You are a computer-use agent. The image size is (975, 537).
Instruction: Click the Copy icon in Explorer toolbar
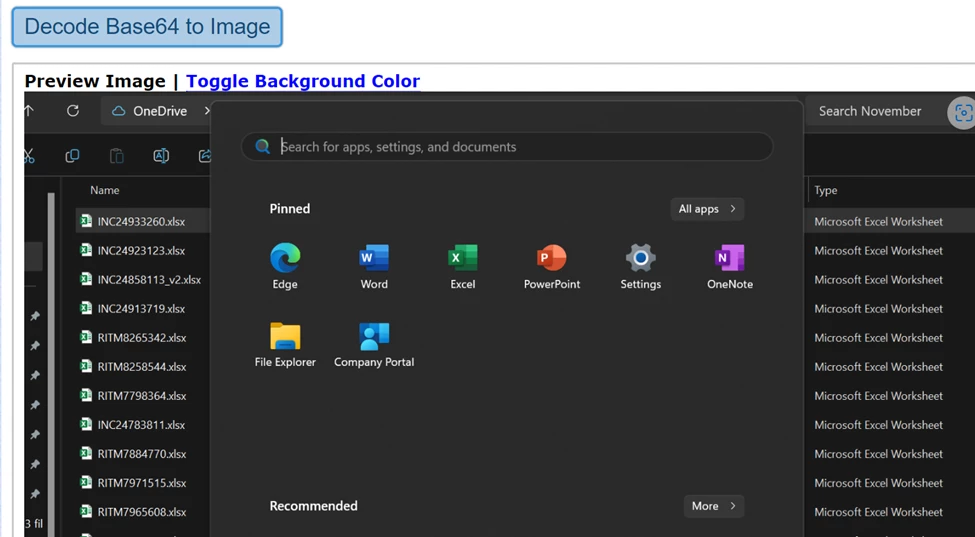72,155
